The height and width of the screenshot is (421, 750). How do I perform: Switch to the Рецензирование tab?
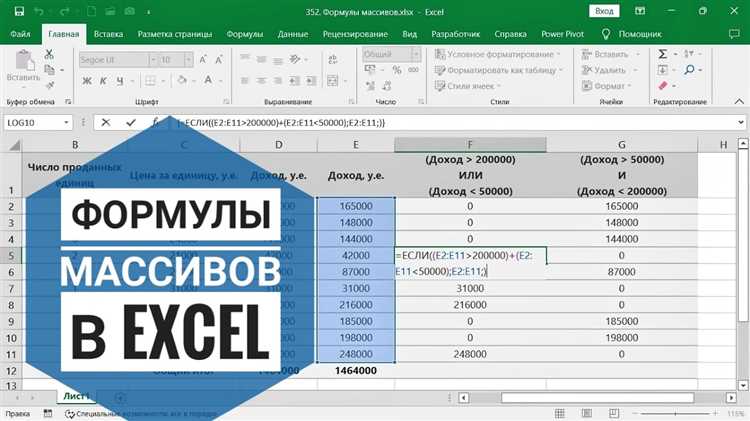click(x=355, y=34)
